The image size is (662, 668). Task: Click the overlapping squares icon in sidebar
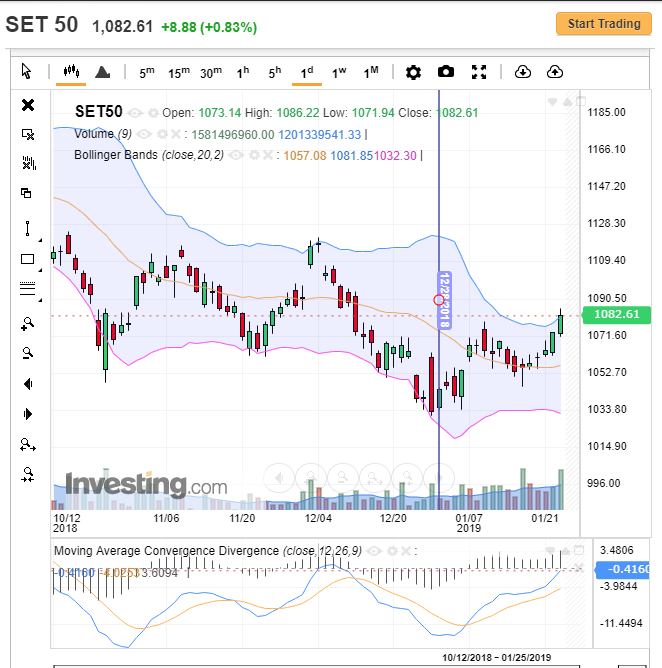[26, 193]
